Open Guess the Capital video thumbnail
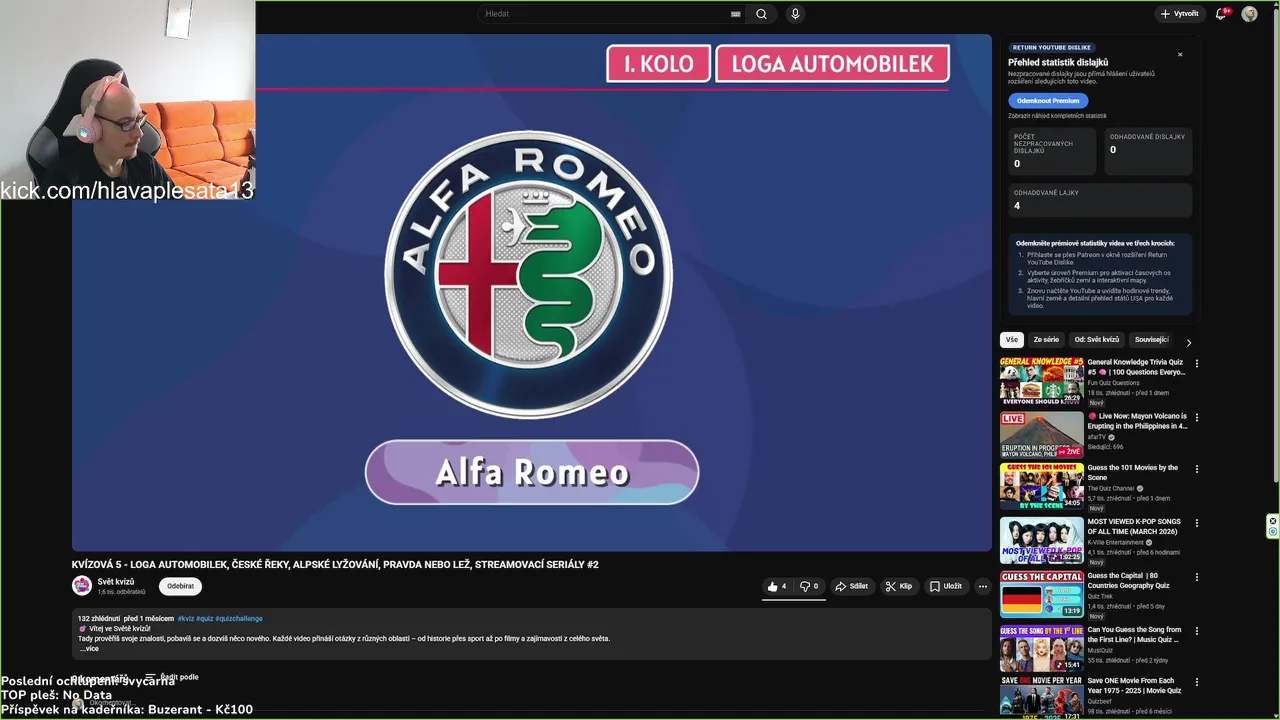This screenshot has width=1280, height=720. tap(1041, 594)
